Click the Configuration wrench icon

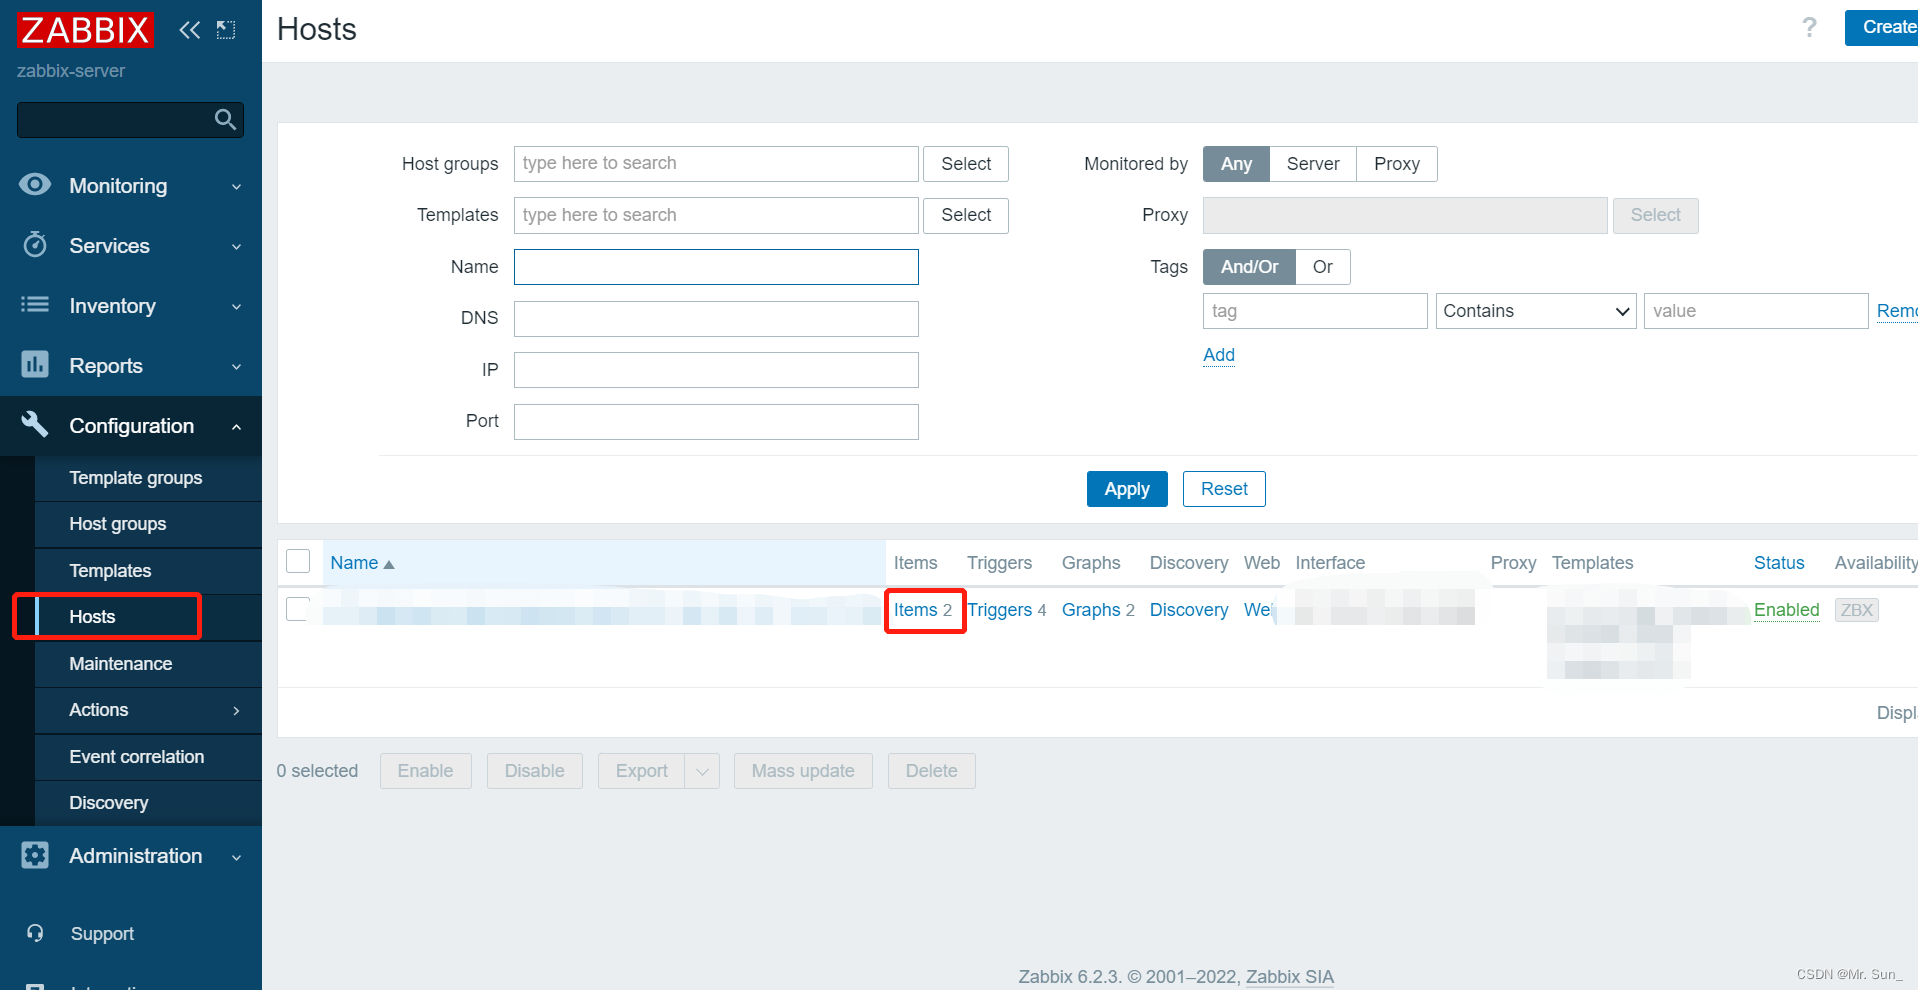click(34, 425)
